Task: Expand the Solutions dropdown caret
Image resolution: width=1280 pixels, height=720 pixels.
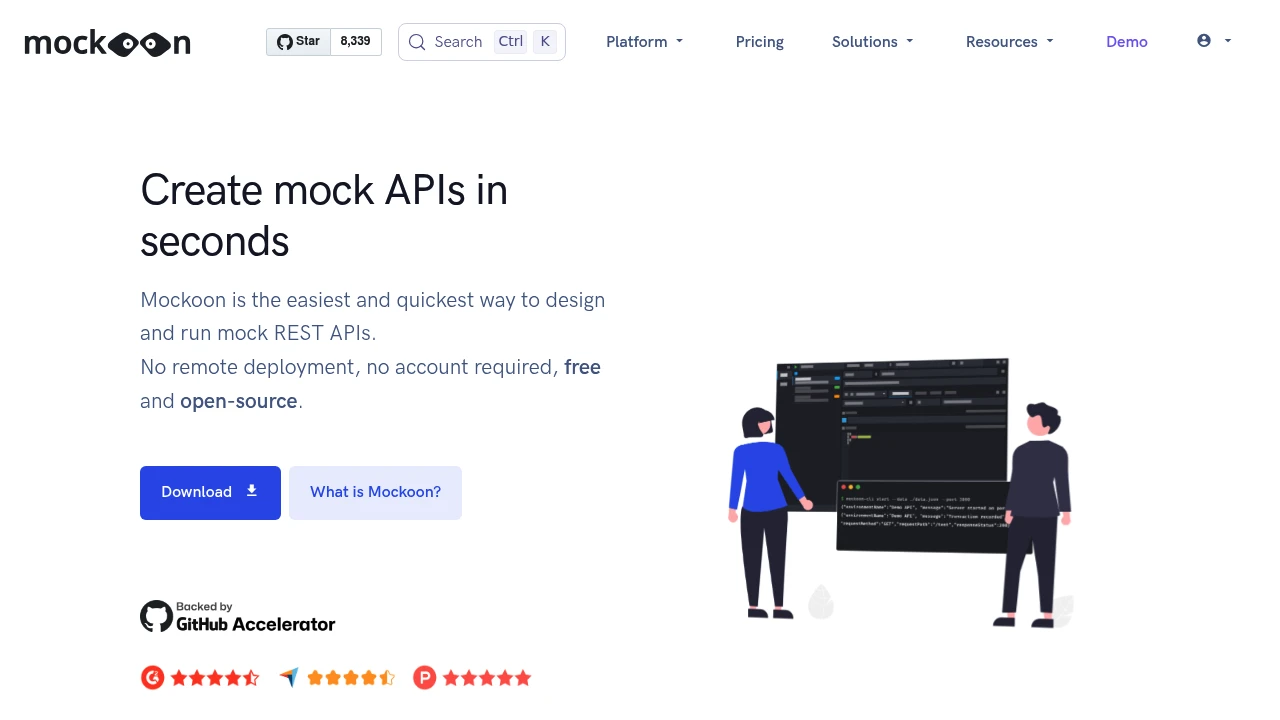Action: (910, 41)
